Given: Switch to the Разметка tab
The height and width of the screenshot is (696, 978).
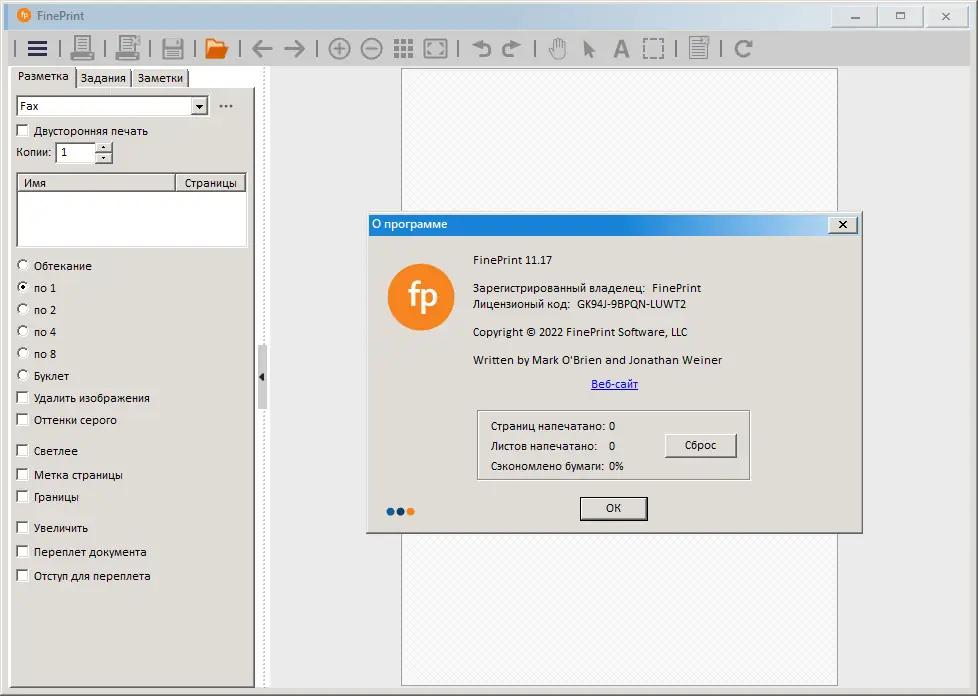Looking at the screenshot, I should 43,77.
